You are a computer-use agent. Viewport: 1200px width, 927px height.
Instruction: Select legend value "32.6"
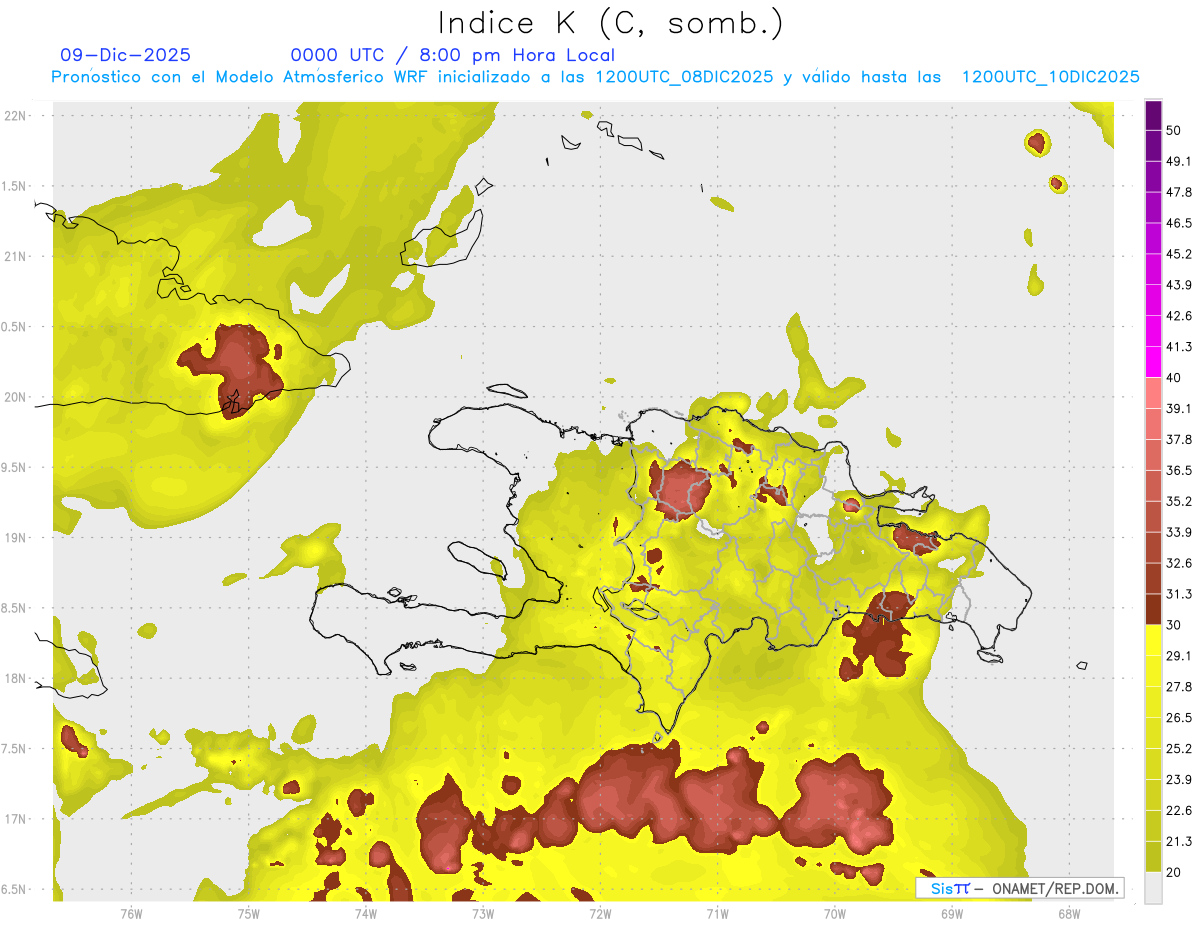pos(1179,563)
